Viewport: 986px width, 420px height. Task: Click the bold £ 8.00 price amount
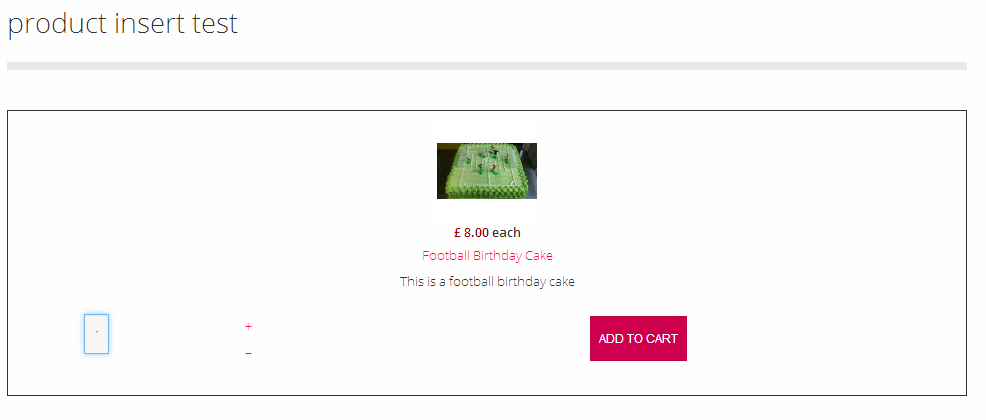[x=471, y=233]
